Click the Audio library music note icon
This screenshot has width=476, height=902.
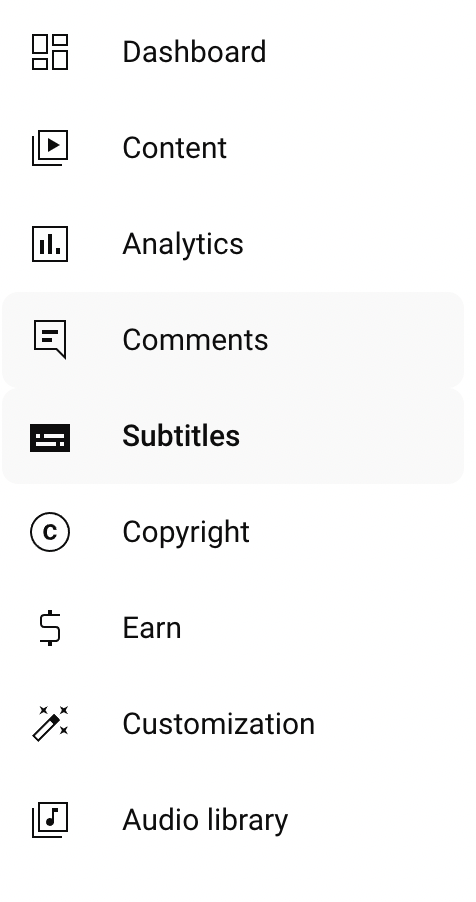50,820
